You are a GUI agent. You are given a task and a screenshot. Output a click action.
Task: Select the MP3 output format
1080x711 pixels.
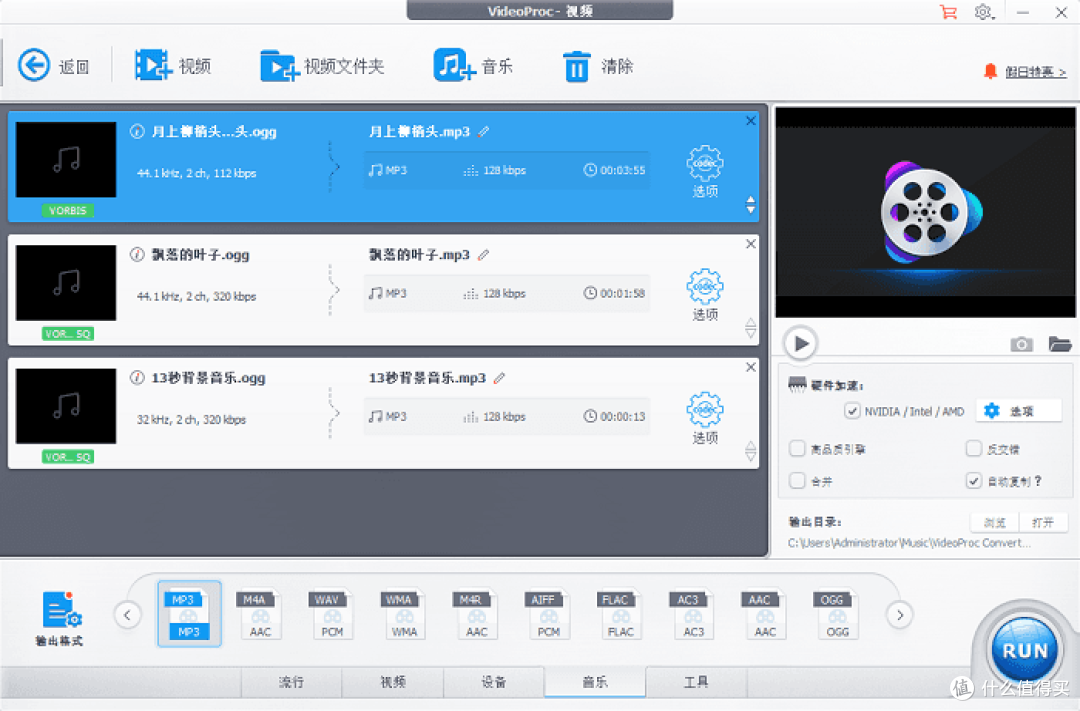click(x=189, y=614)
